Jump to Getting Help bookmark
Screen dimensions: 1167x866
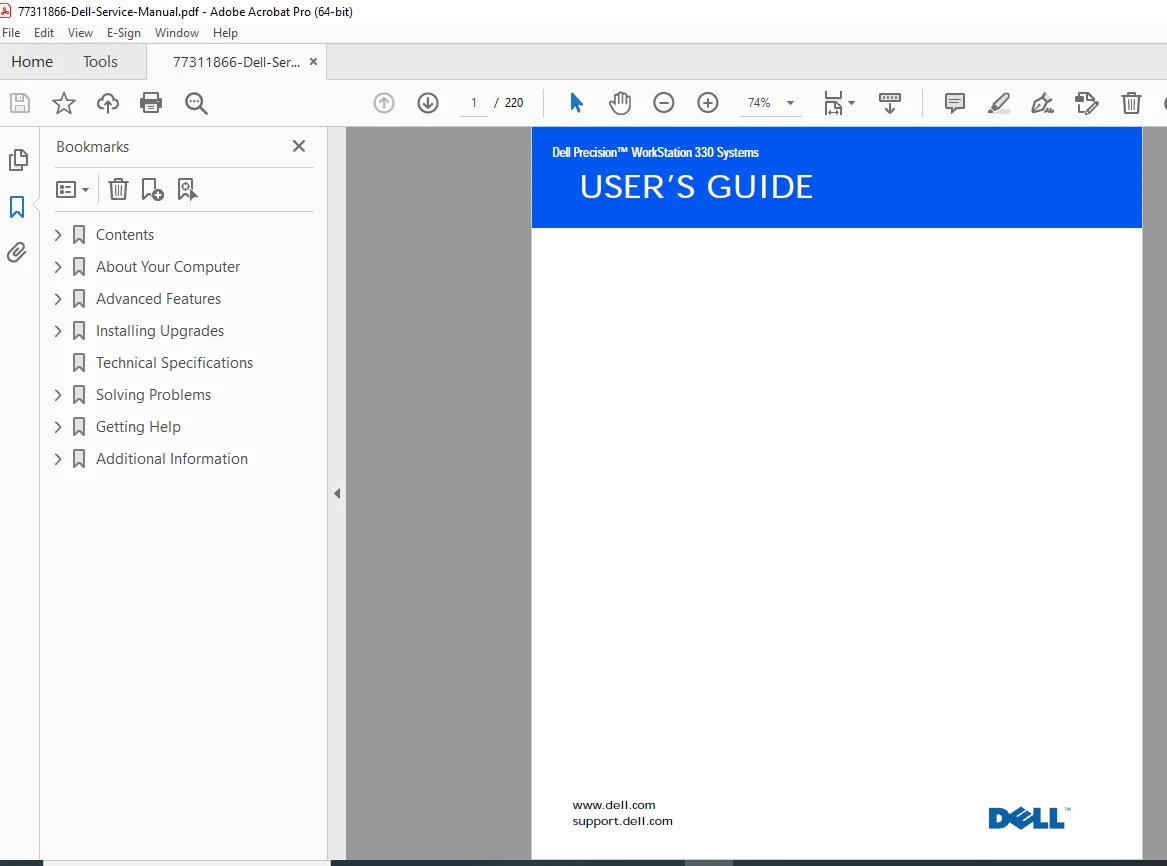(x=138, y=427)
